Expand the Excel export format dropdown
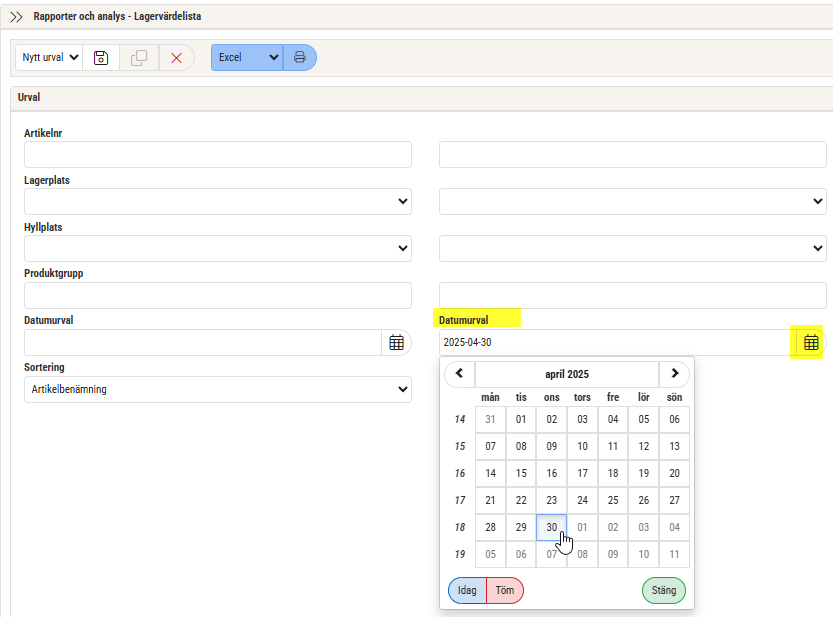Image resolution: width=833 pixels, height=617 pixels. click(x=246, y=58)
